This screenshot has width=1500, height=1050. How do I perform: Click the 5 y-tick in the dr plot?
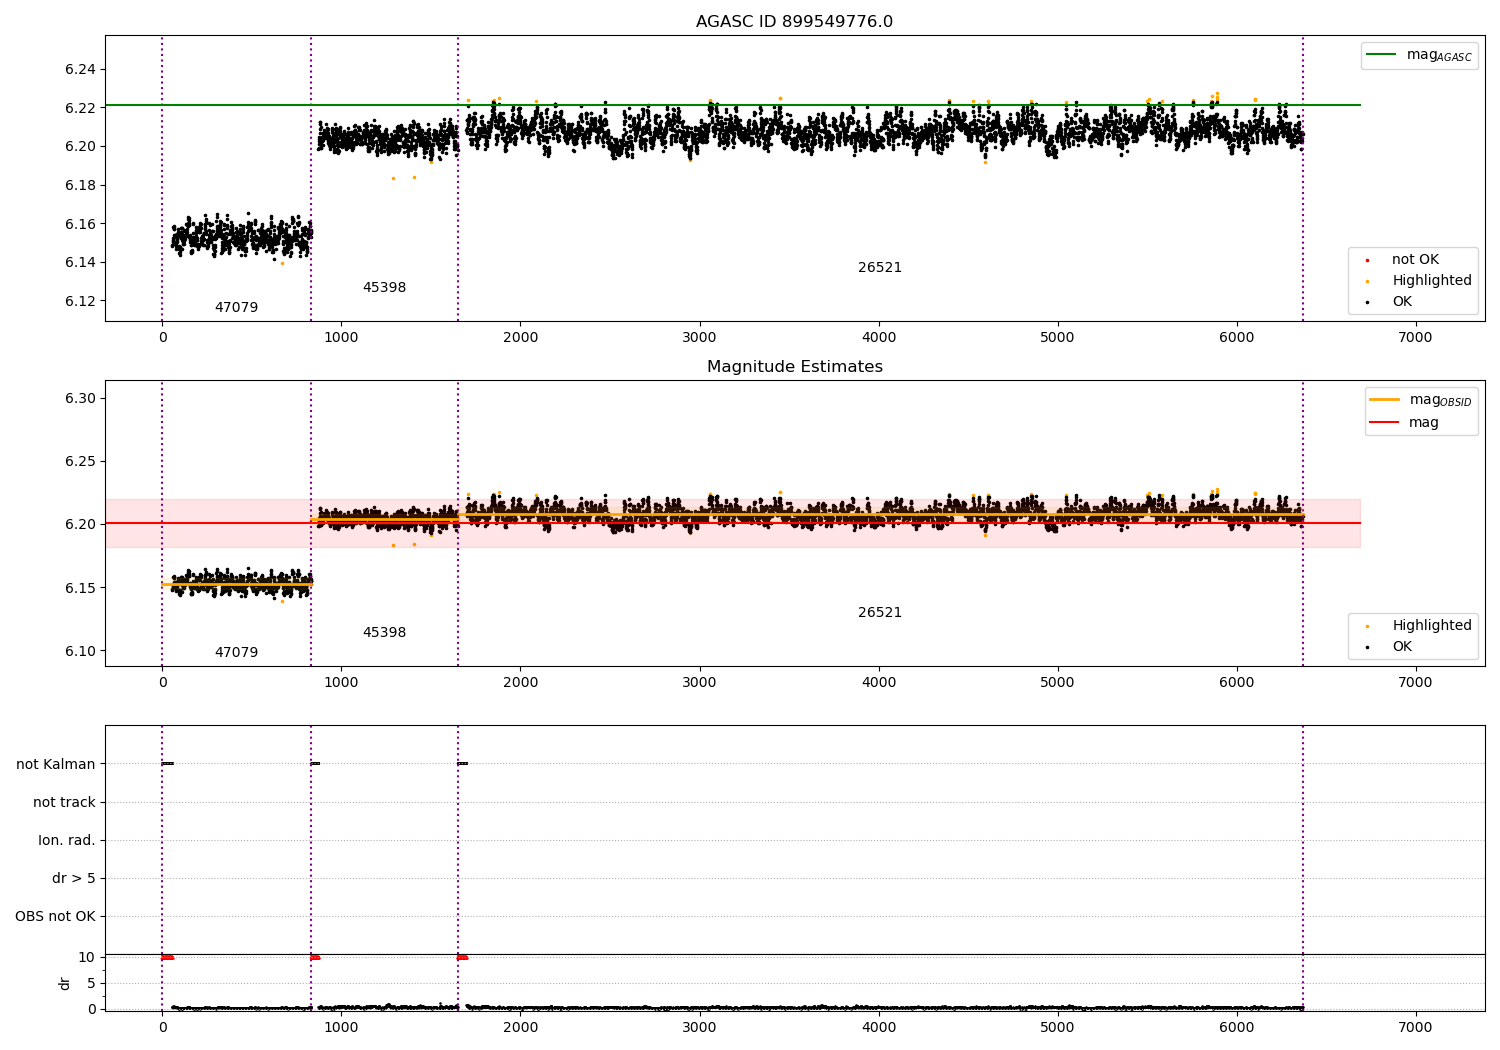coord(92,984)
